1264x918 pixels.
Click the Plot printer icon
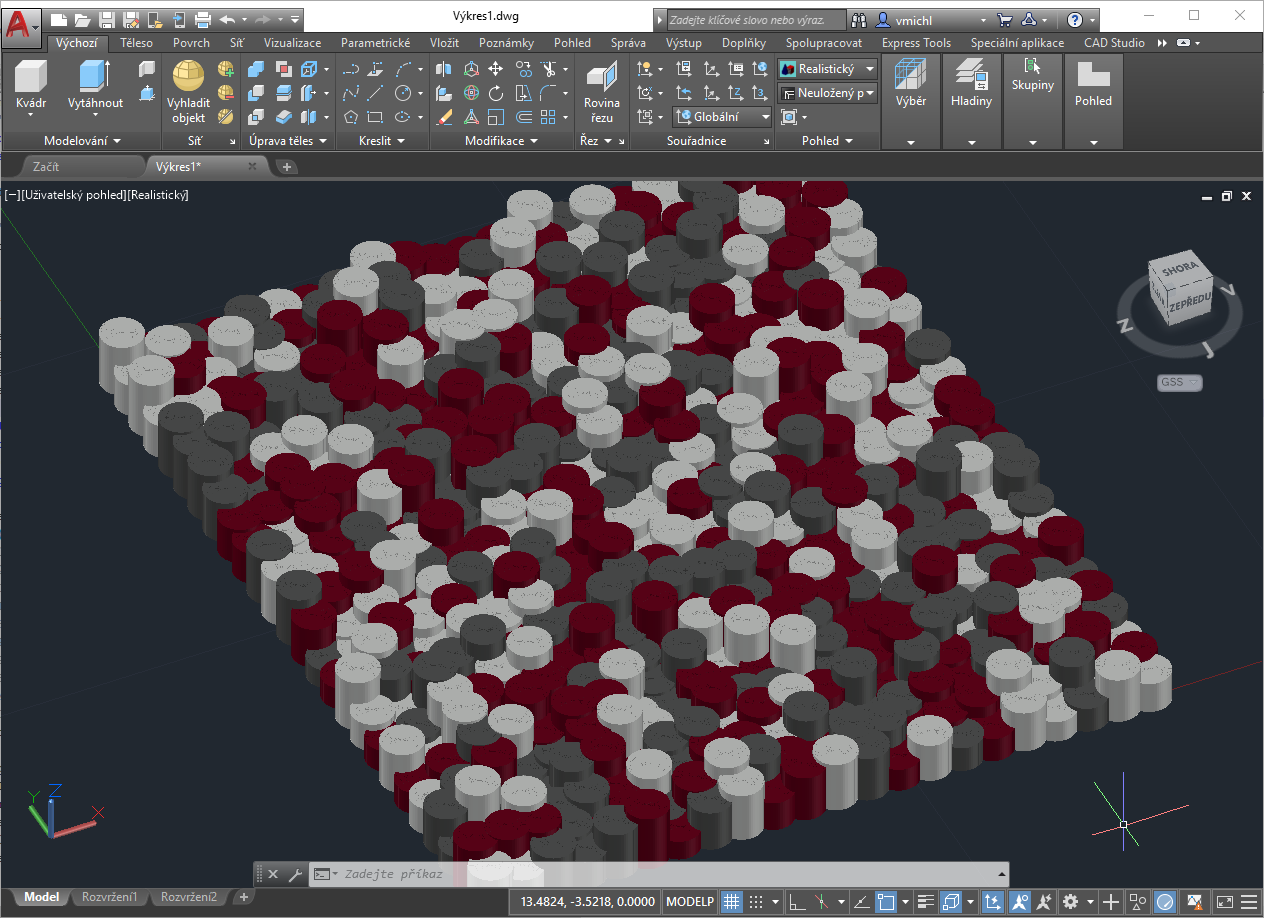pyautogui.click(x=203, y=19)
